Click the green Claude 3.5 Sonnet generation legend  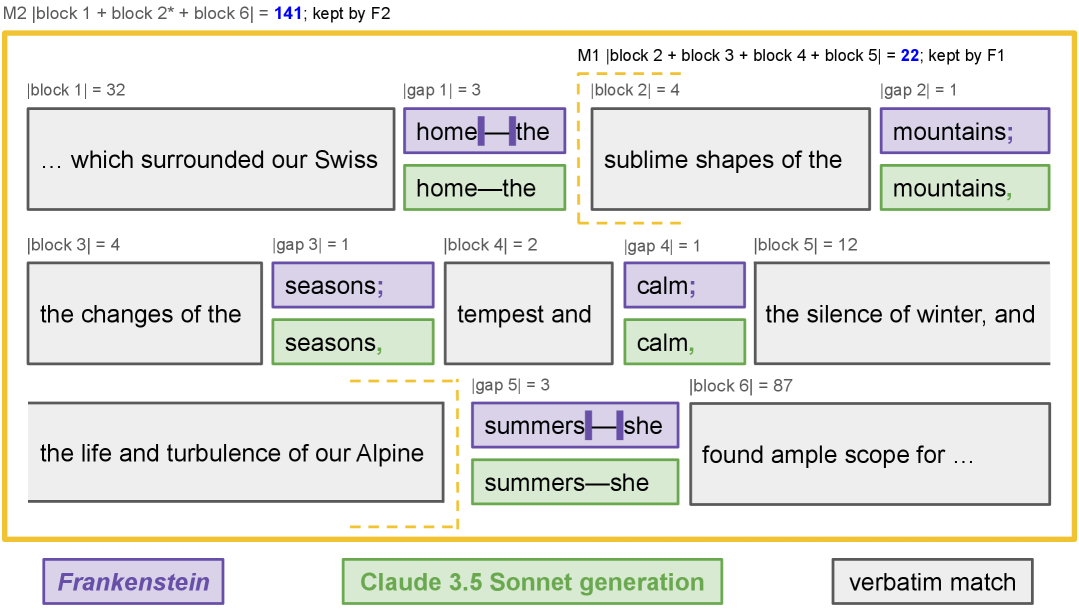coord(532,582)
